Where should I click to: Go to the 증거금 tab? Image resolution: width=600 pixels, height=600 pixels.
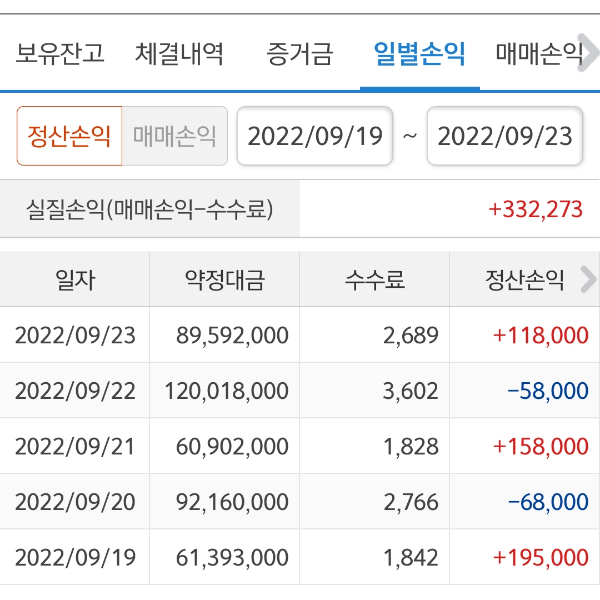point(300,53)
